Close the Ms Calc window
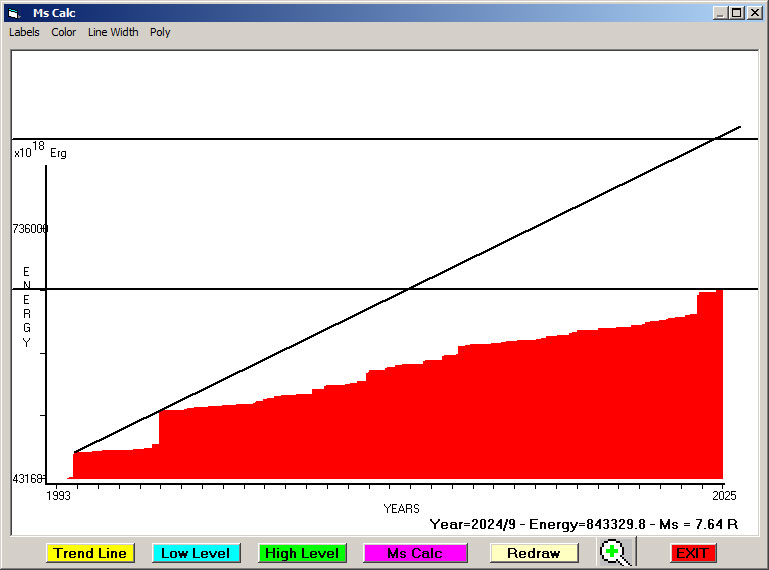The image size is (769, 570). pyautogui.click(x=753, y=13)
